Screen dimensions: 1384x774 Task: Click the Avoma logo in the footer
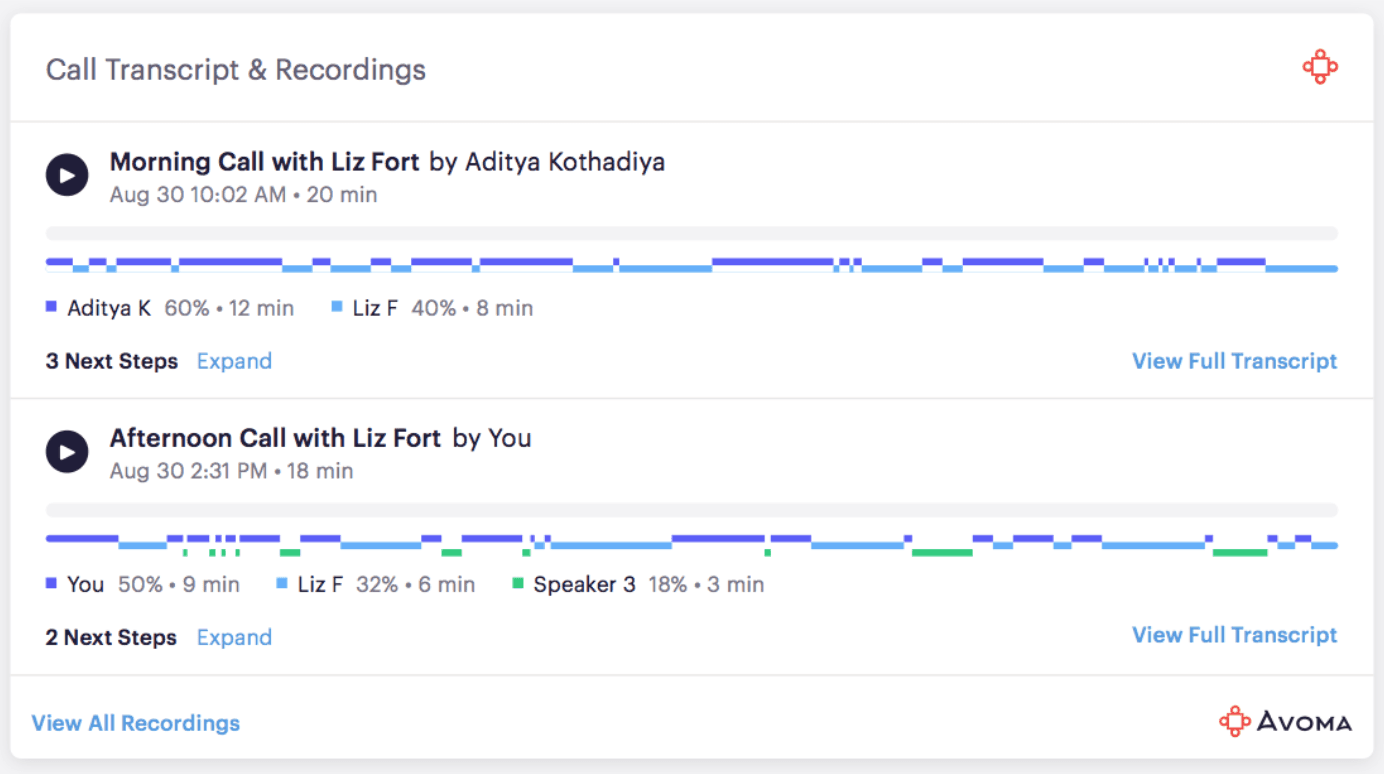point(1285,722)
